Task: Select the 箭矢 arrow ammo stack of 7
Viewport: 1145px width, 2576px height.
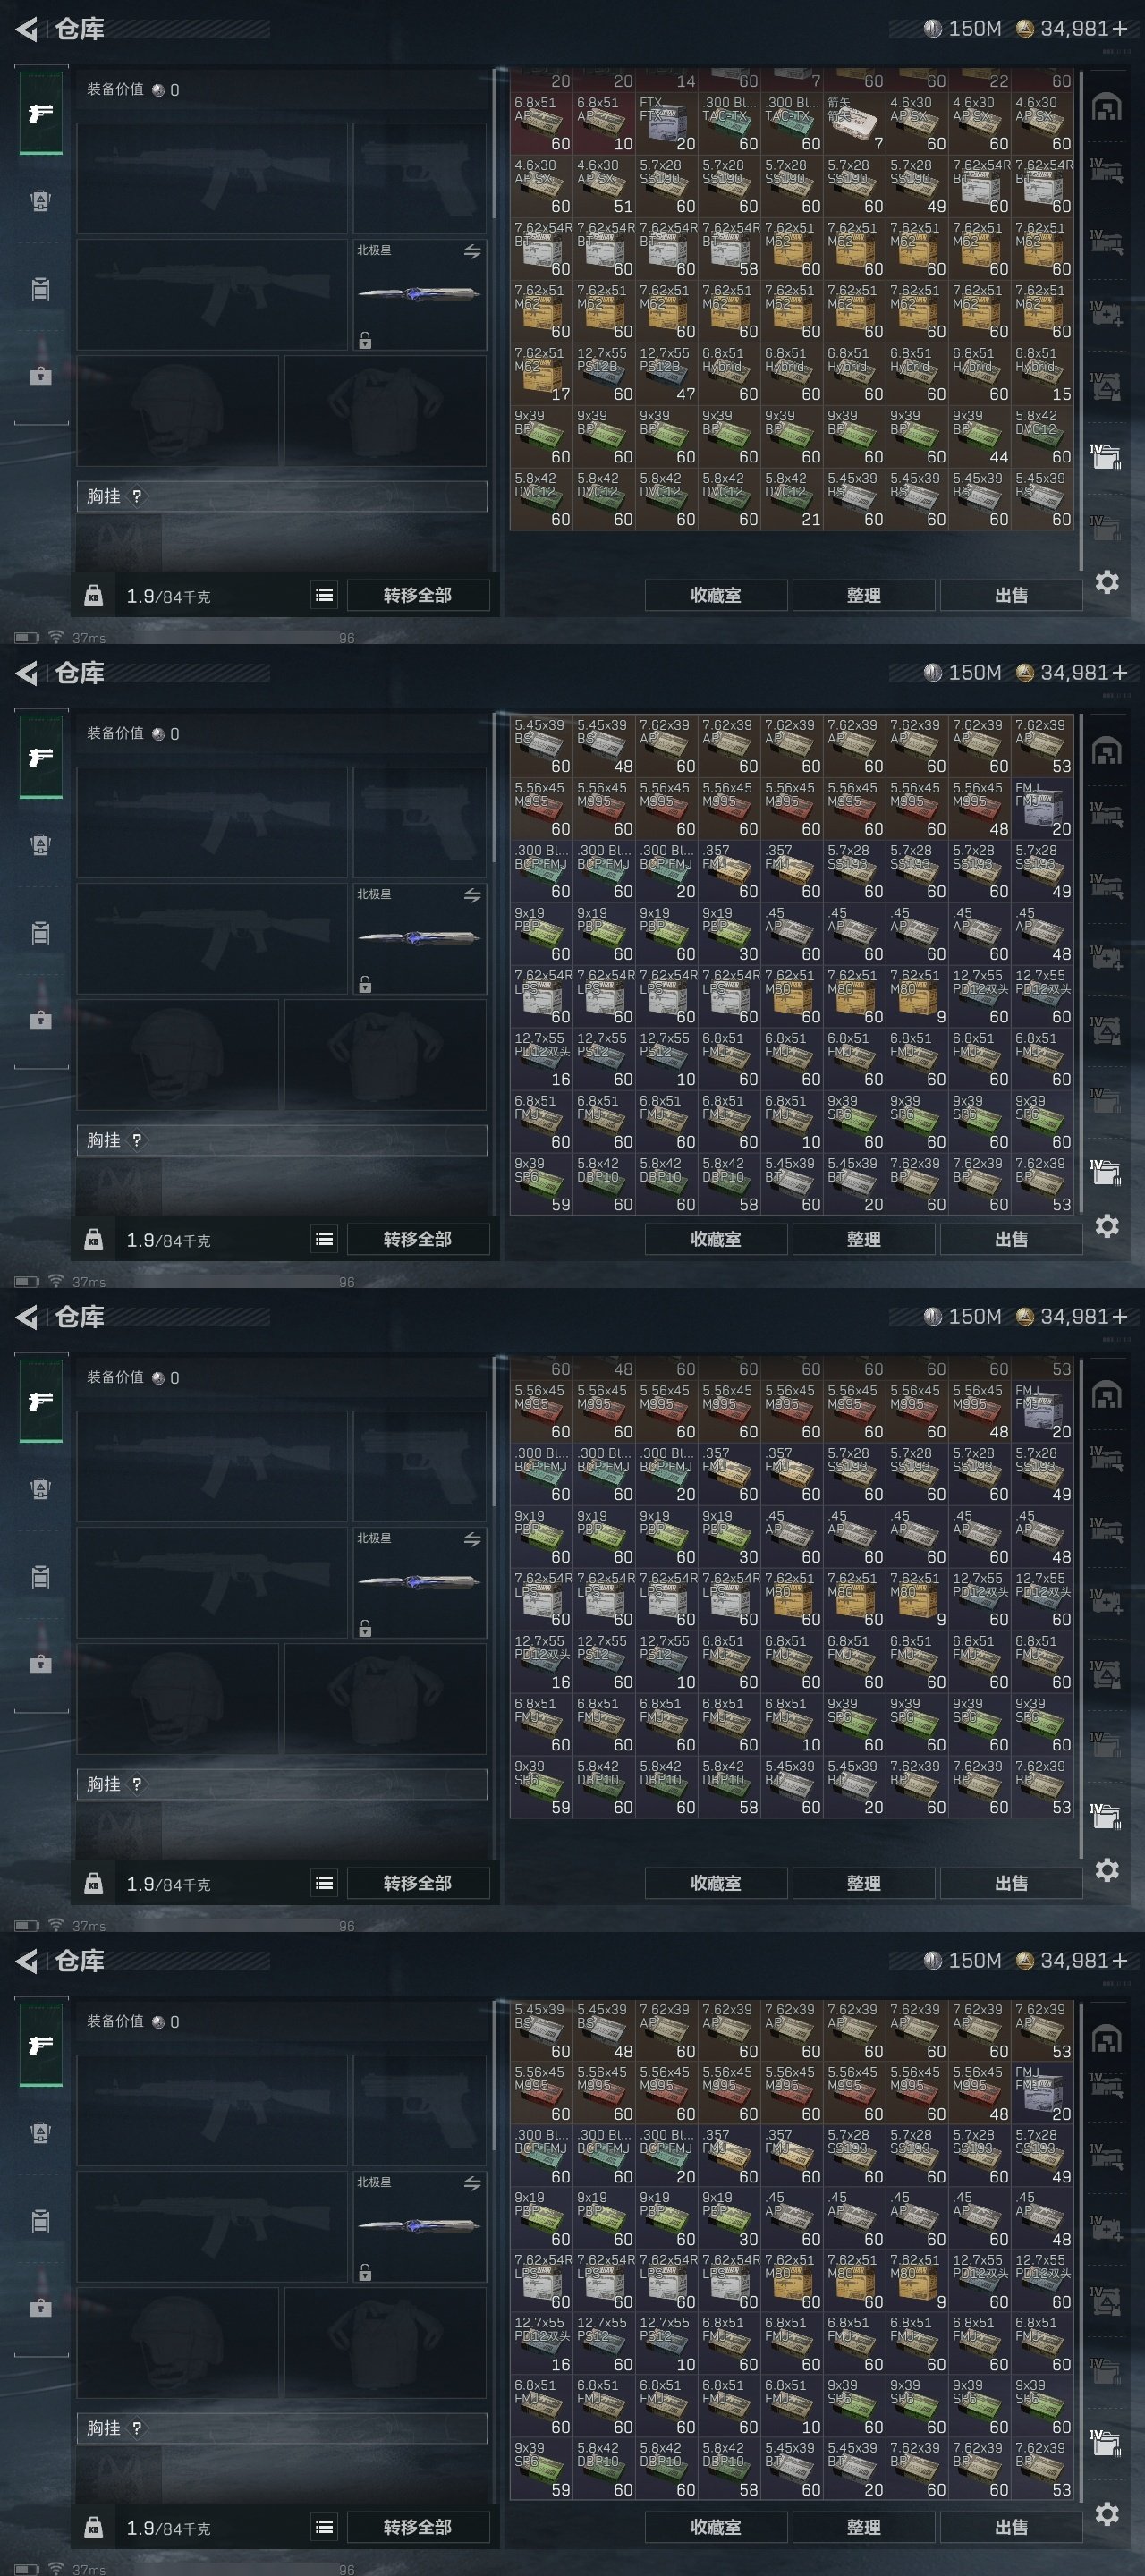Action: point(853,123)
